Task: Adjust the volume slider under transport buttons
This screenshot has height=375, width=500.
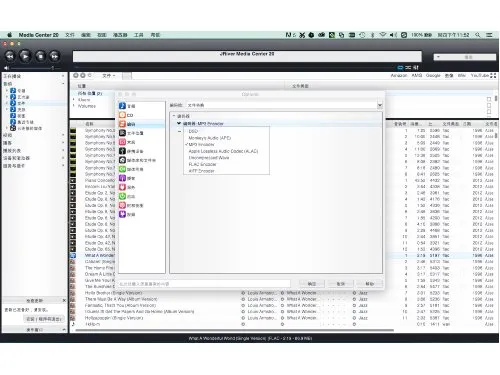Action: [x=33, y=68]
